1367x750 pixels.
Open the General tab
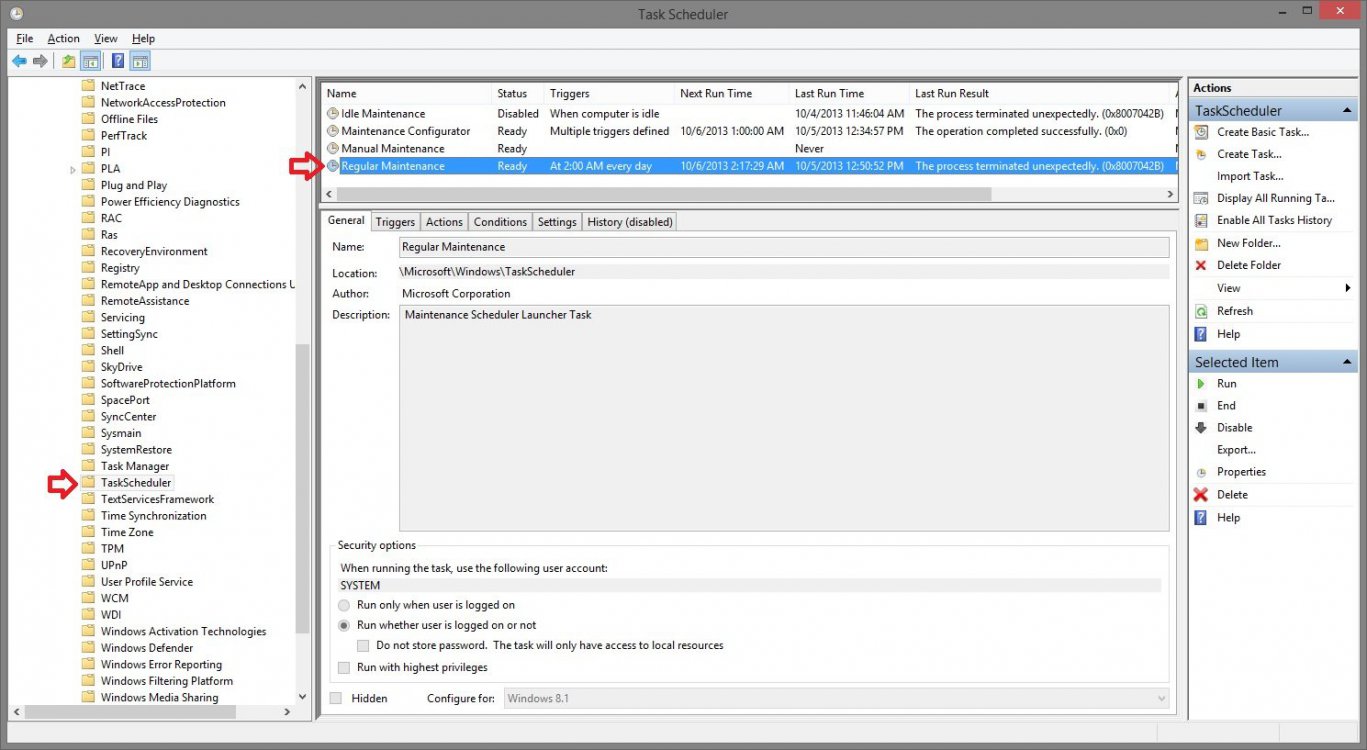pos(346,220)
